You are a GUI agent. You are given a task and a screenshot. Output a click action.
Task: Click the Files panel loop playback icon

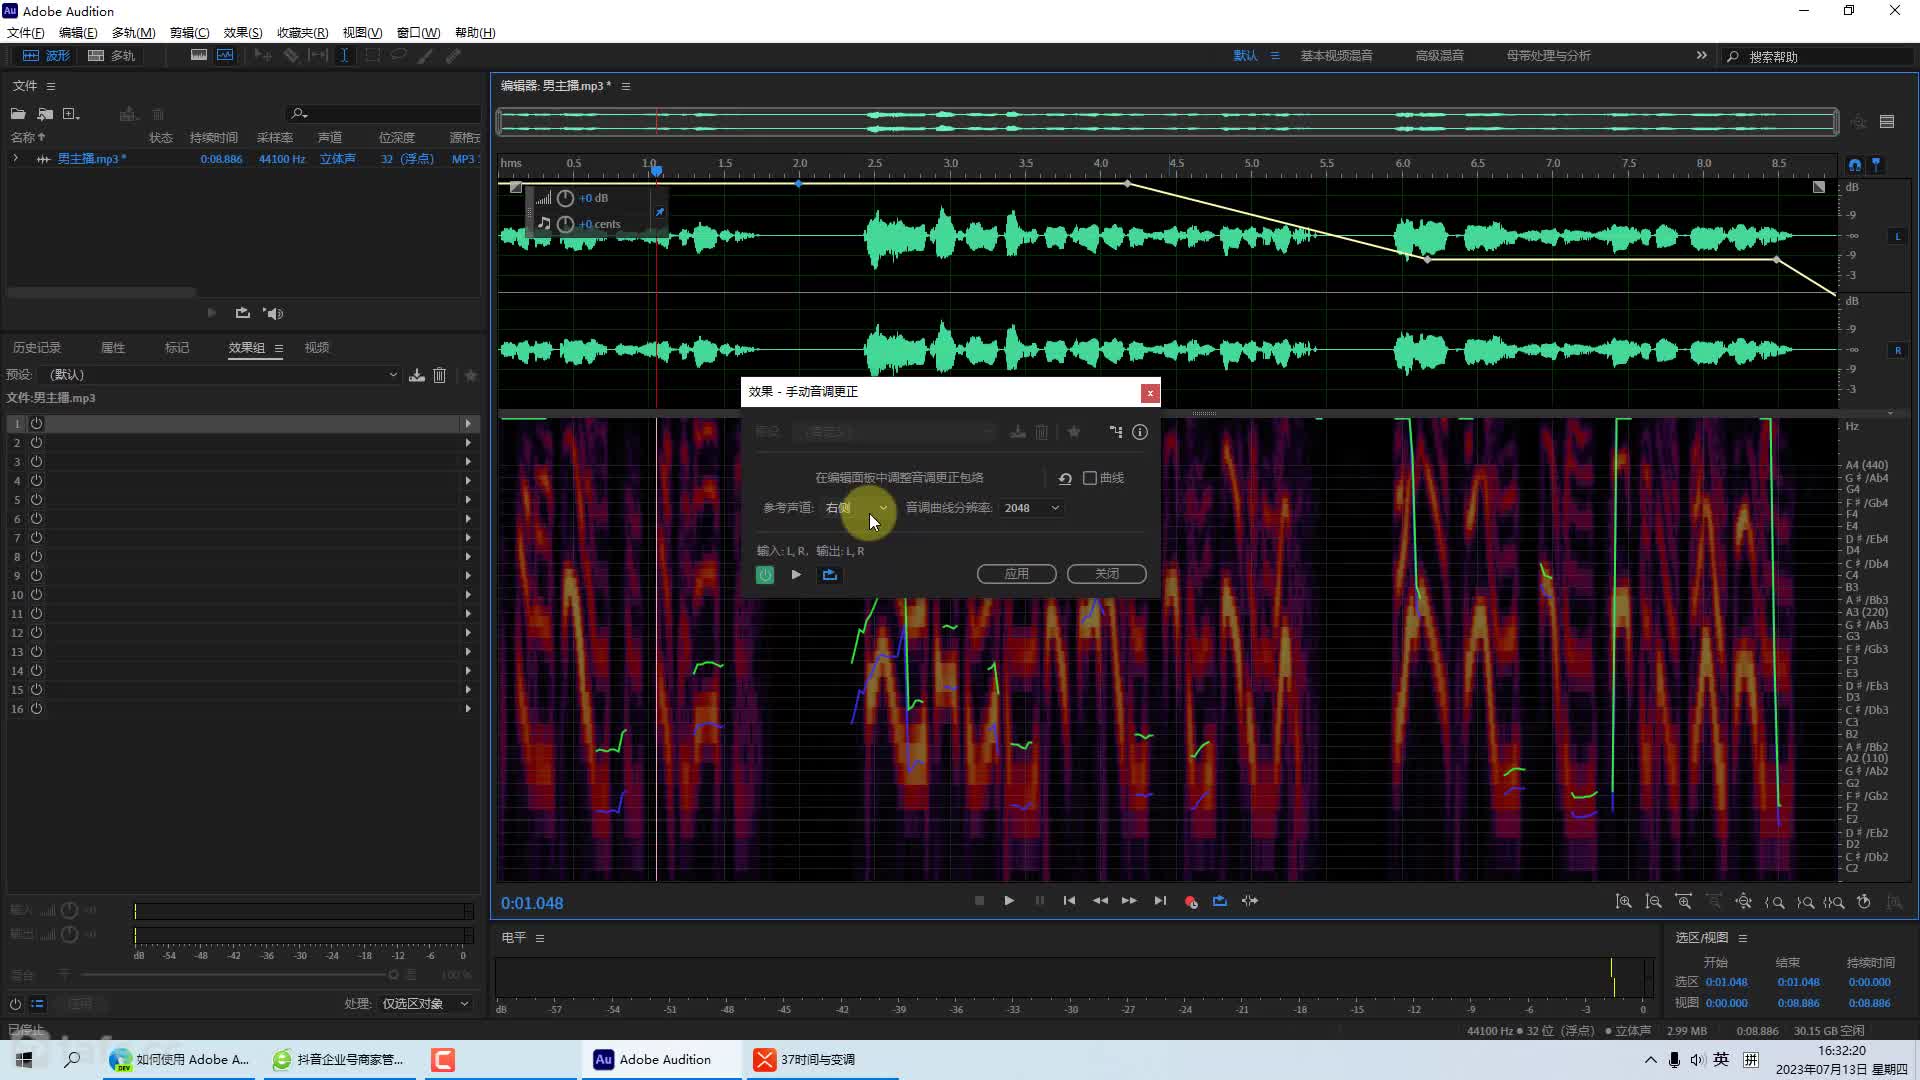point(242,313)
